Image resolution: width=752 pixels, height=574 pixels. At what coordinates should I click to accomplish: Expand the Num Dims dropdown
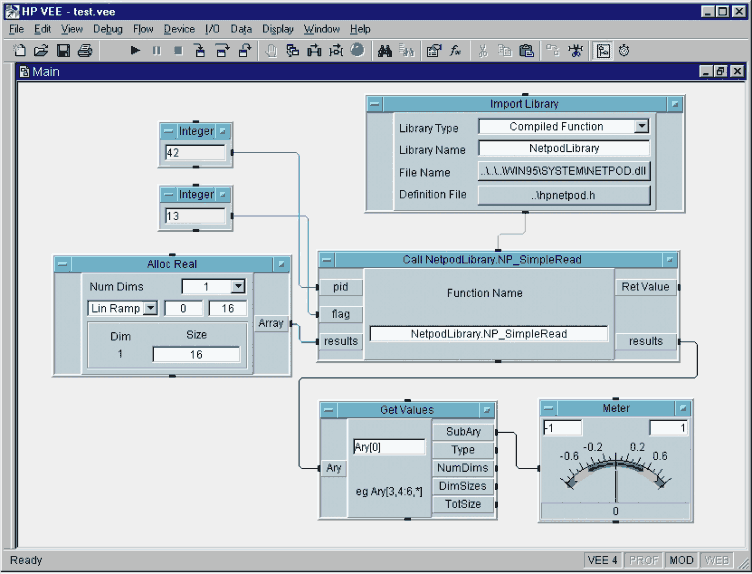point(238,287)
